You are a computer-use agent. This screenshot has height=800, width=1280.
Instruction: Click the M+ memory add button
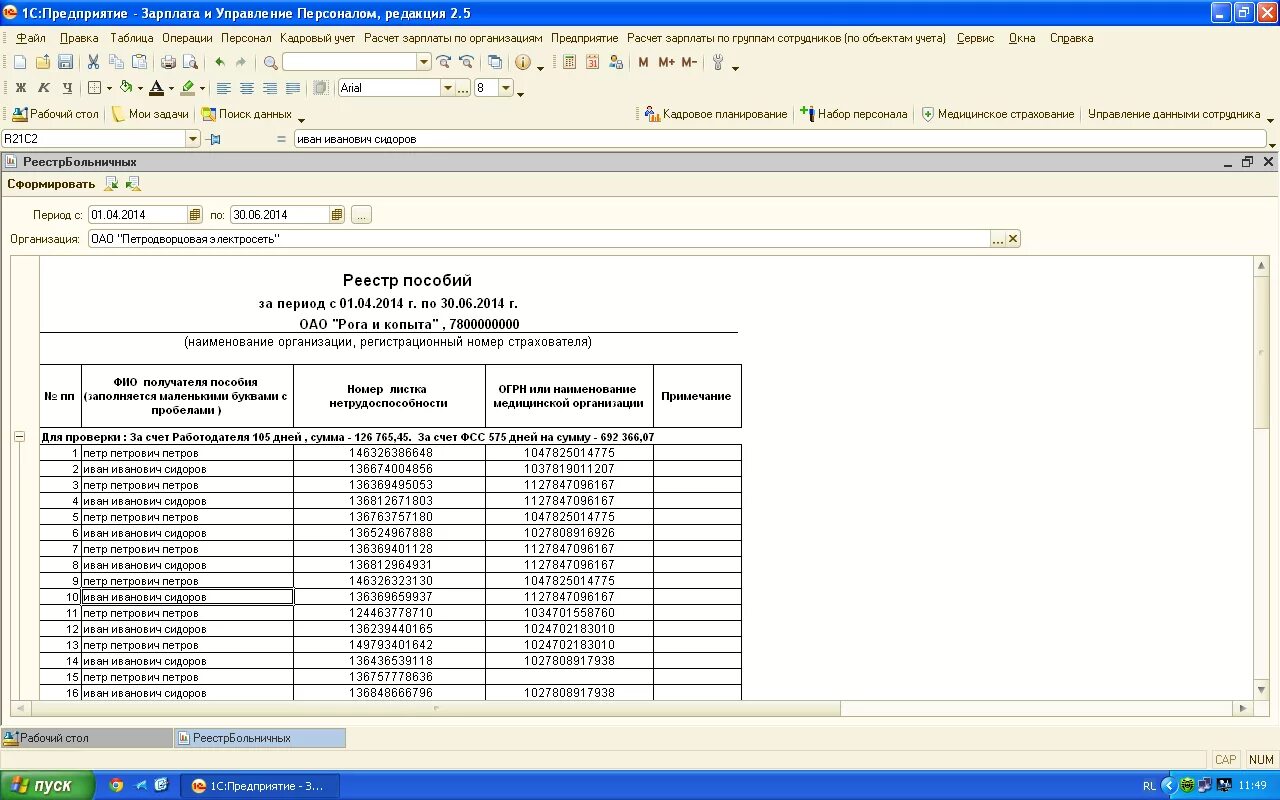click(x=666, y=62)
